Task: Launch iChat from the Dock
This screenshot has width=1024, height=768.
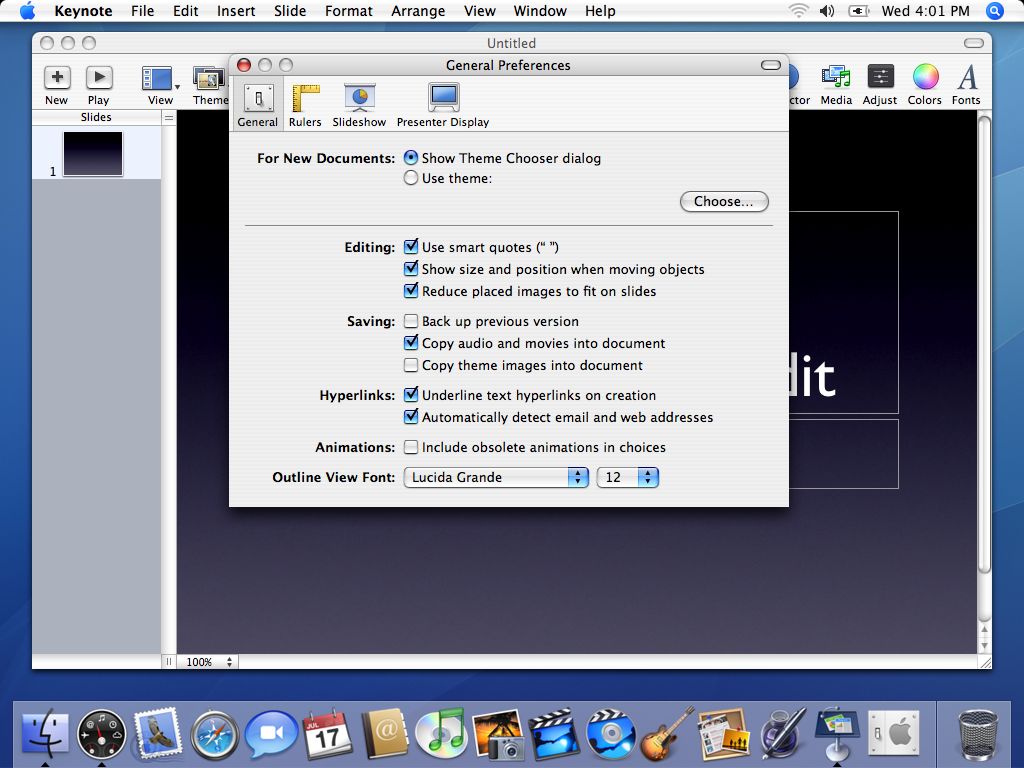Action: tap(271, 733)
